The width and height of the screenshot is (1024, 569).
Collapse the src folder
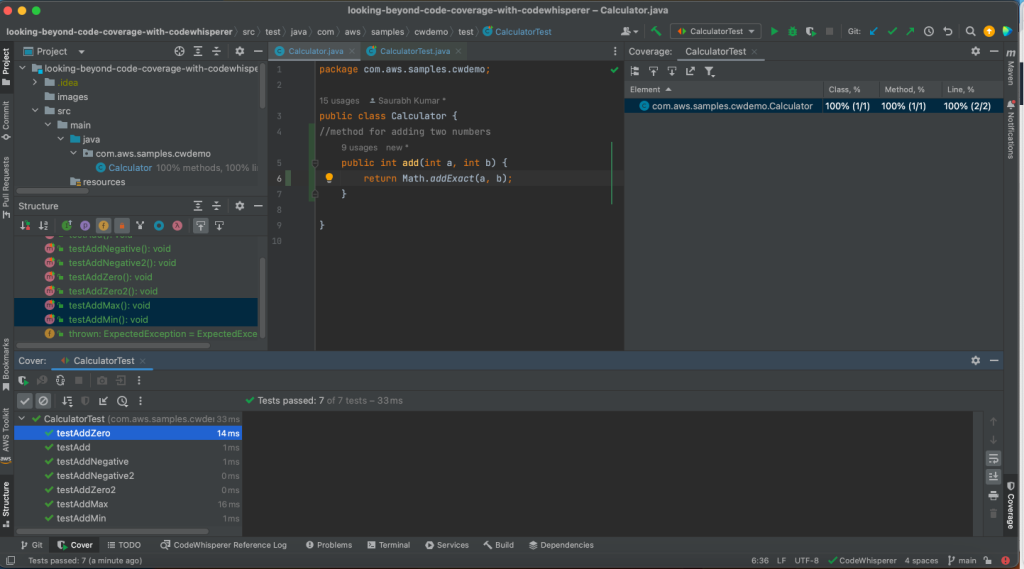[x=35, y=111]
